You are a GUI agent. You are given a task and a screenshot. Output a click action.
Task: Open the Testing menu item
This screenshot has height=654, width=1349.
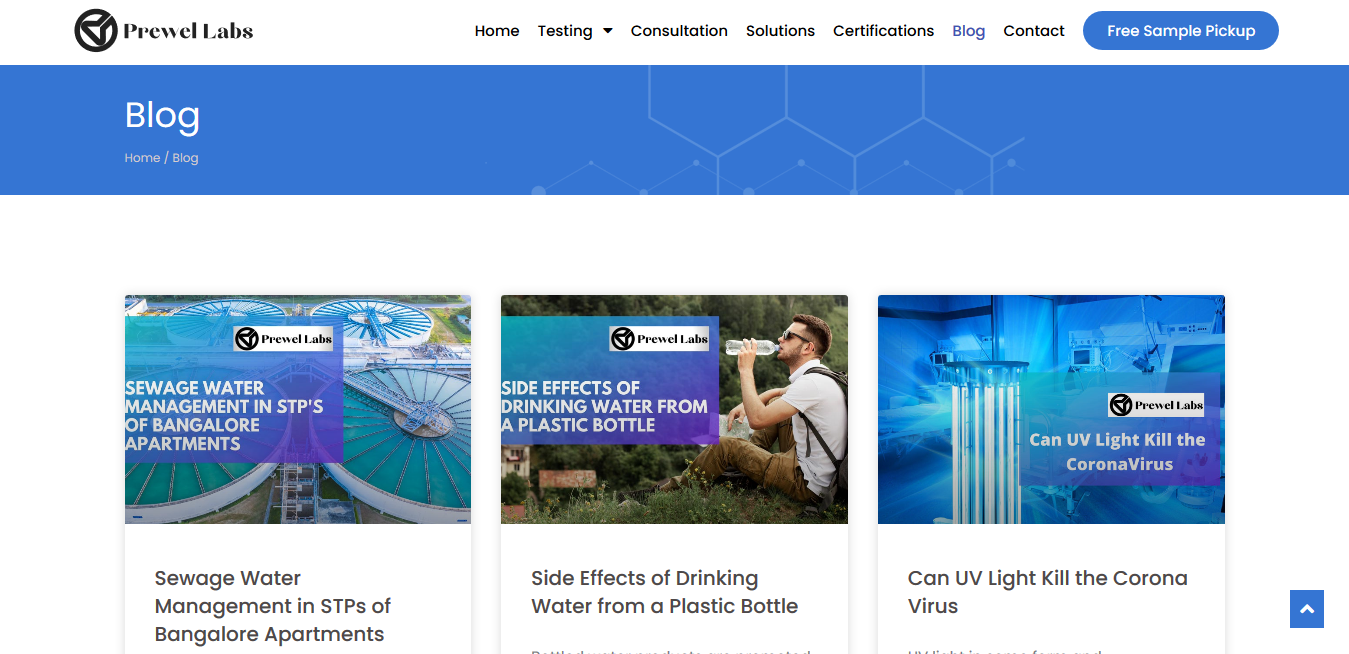click(x=565, y=31)
